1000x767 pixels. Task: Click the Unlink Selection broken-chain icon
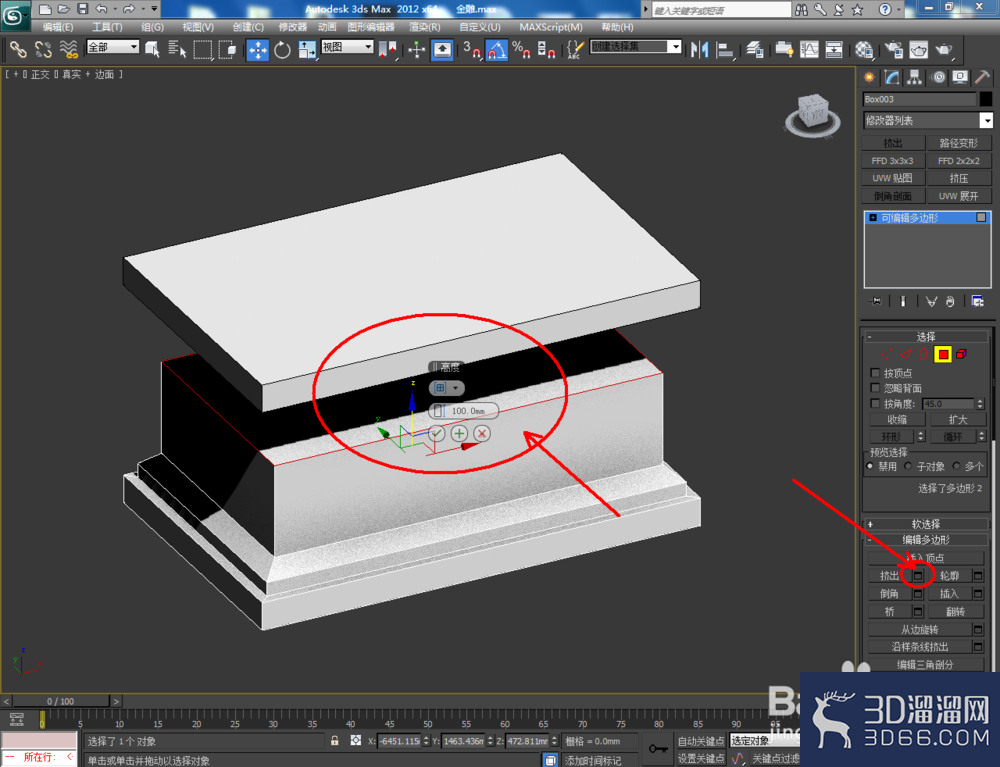[43, 49]
